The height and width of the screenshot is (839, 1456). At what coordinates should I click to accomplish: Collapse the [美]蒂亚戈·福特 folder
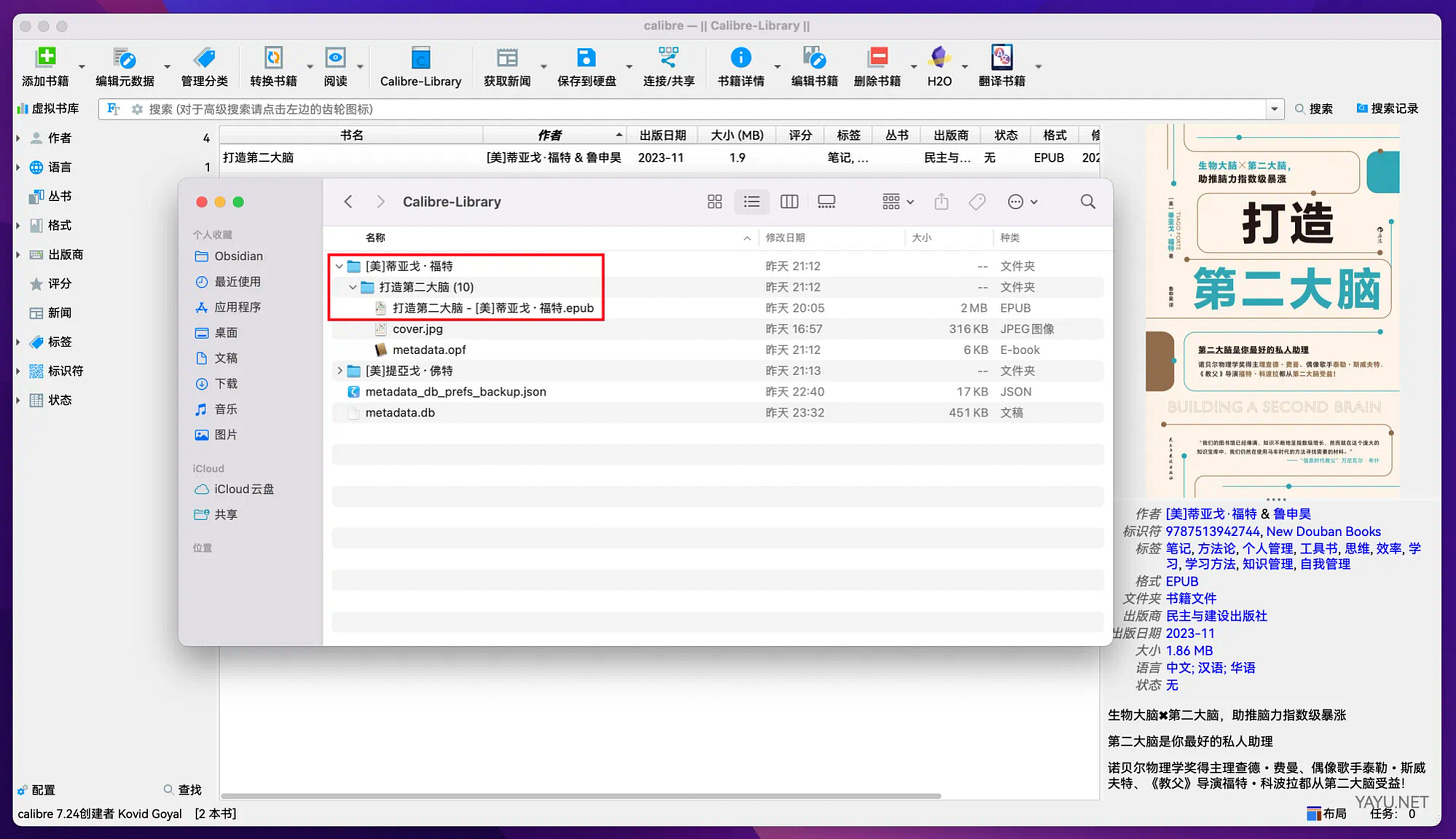pyautogui.click(x=339, y=267)
